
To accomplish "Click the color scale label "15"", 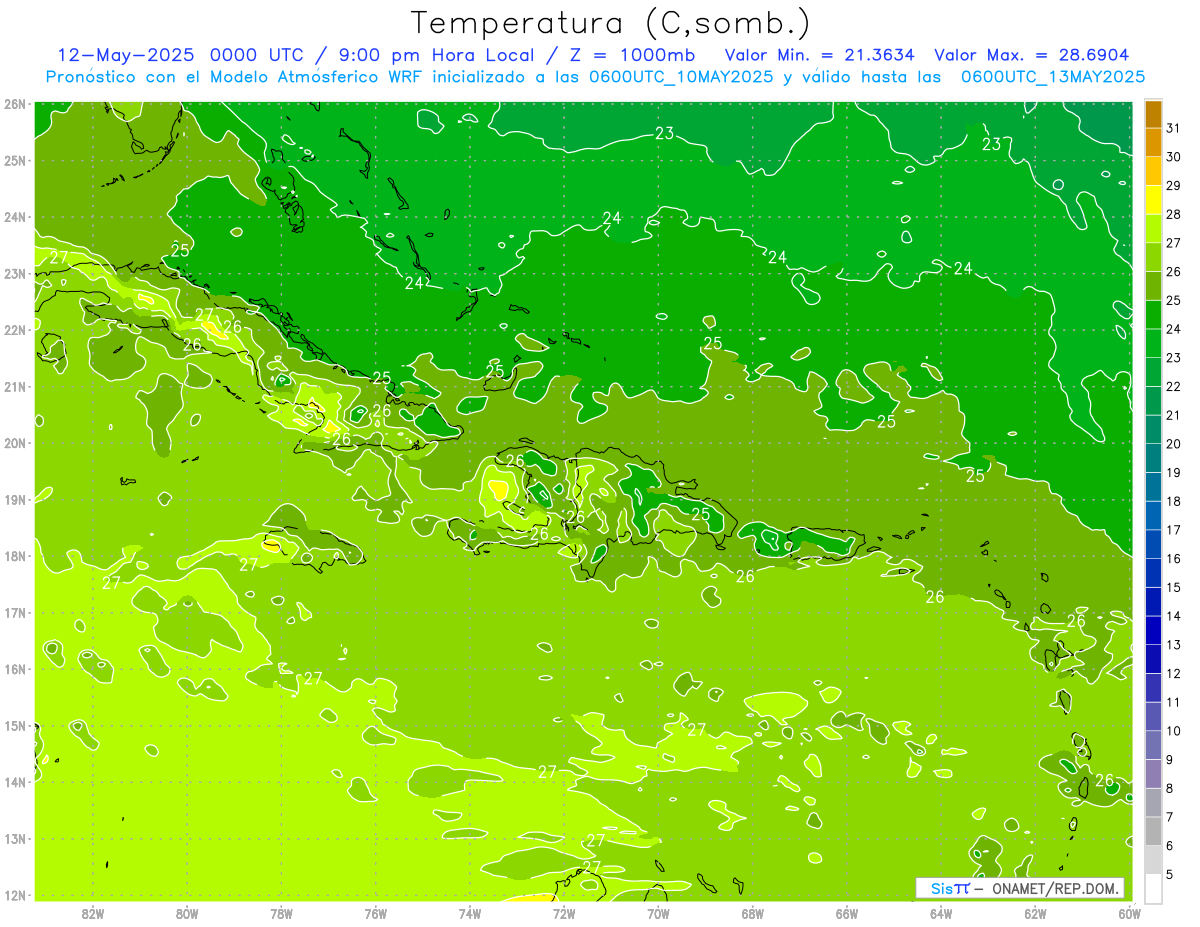I will [x=1174, y=587].
